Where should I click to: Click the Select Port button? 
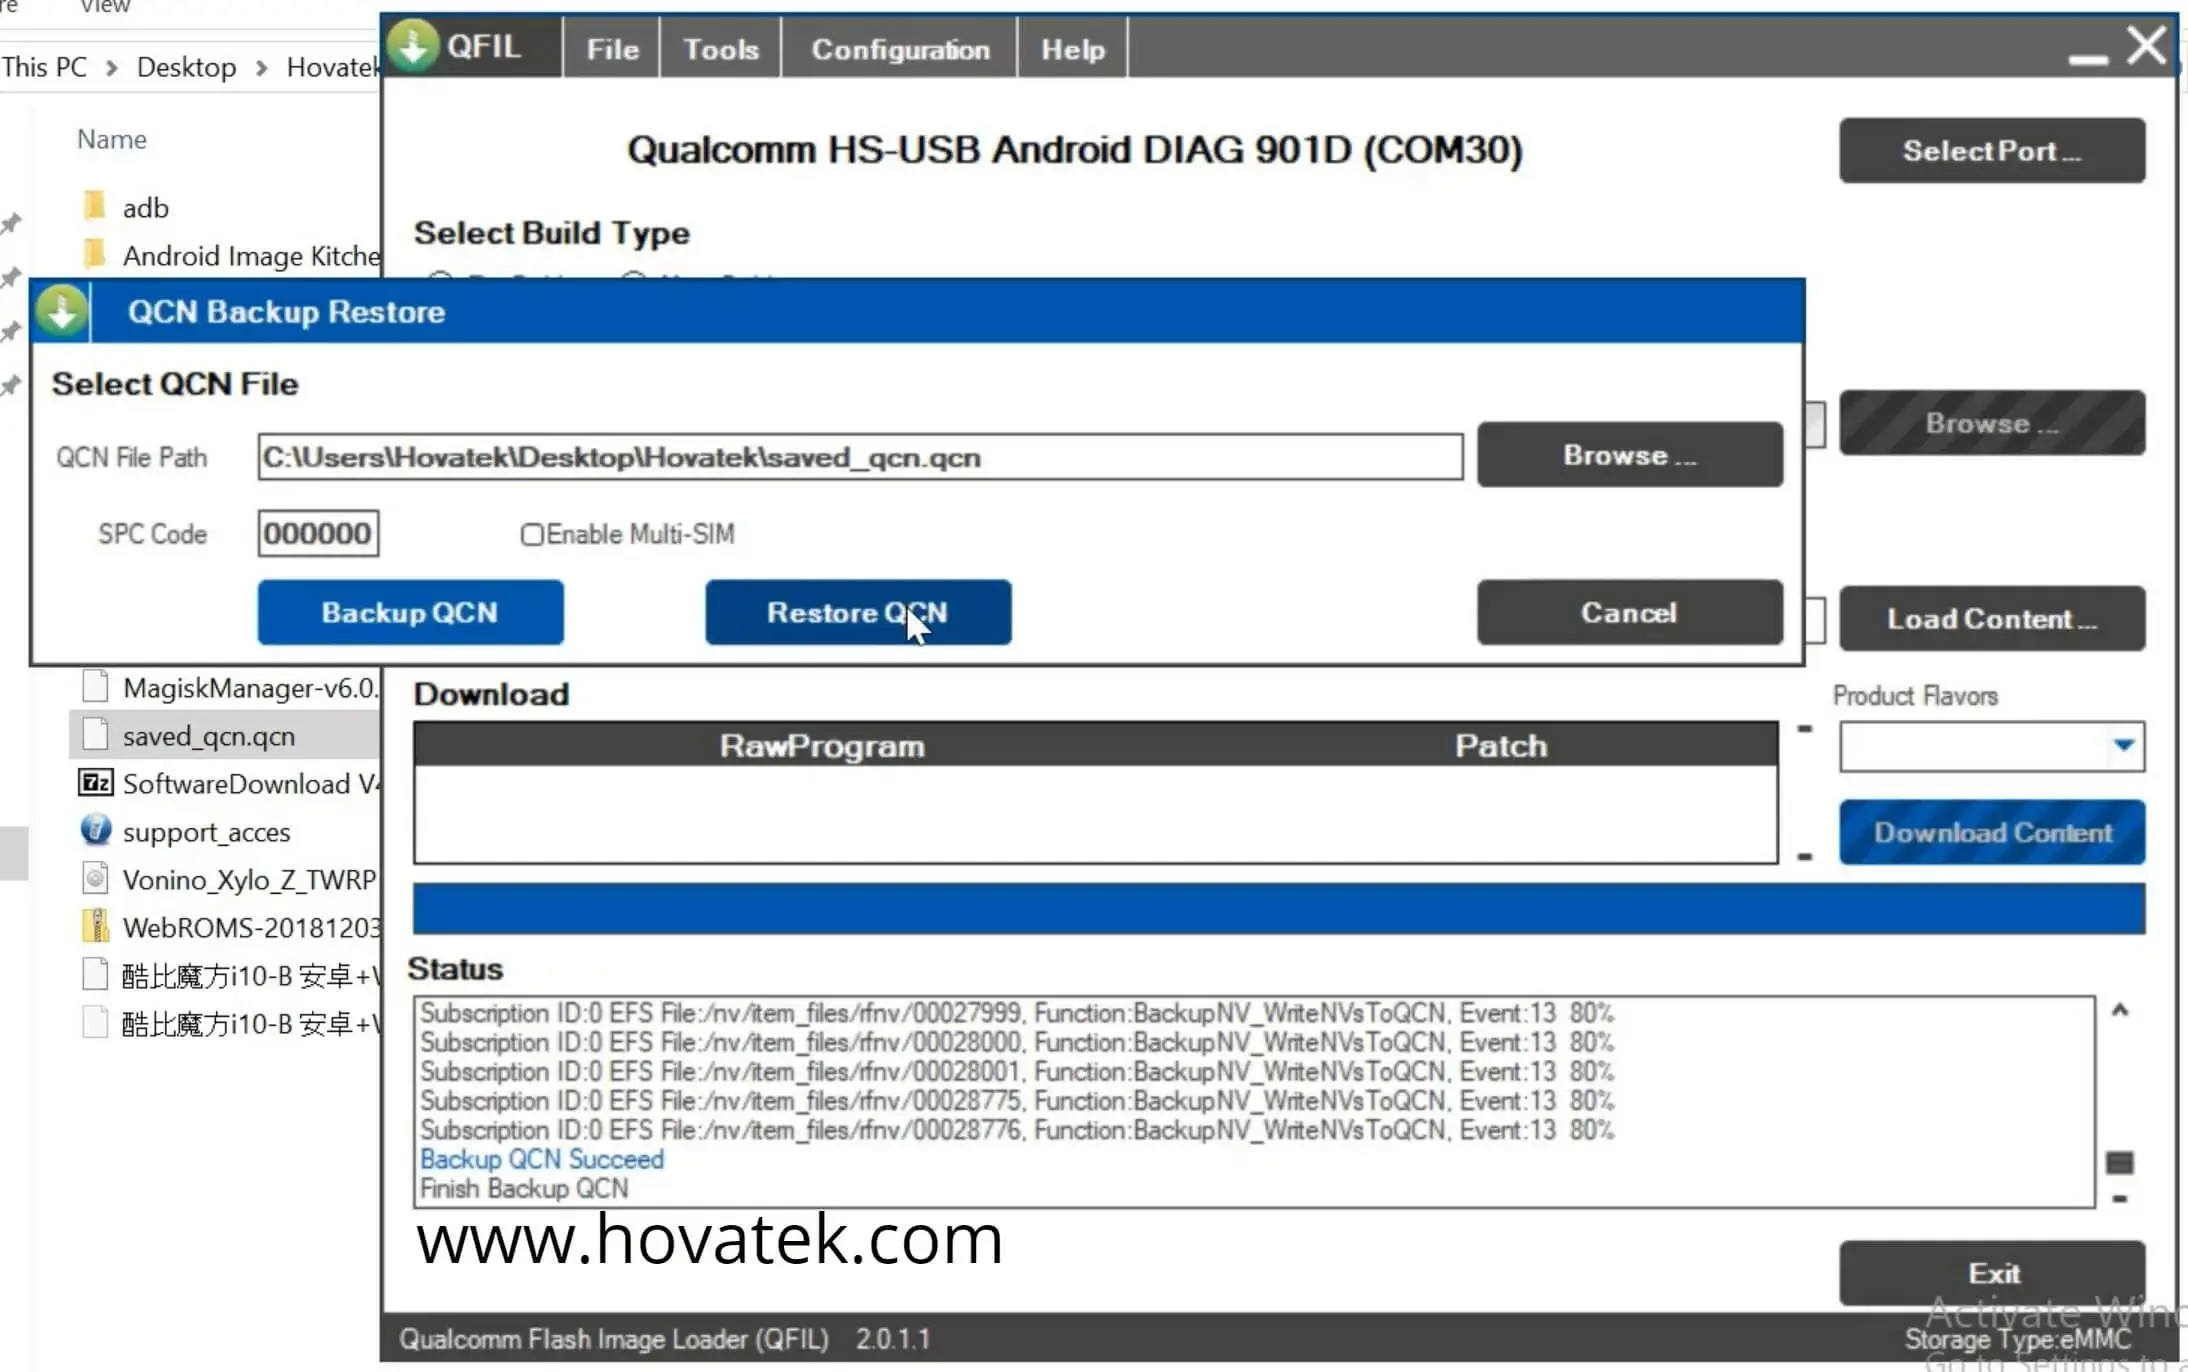click(x=1991, y=150)
